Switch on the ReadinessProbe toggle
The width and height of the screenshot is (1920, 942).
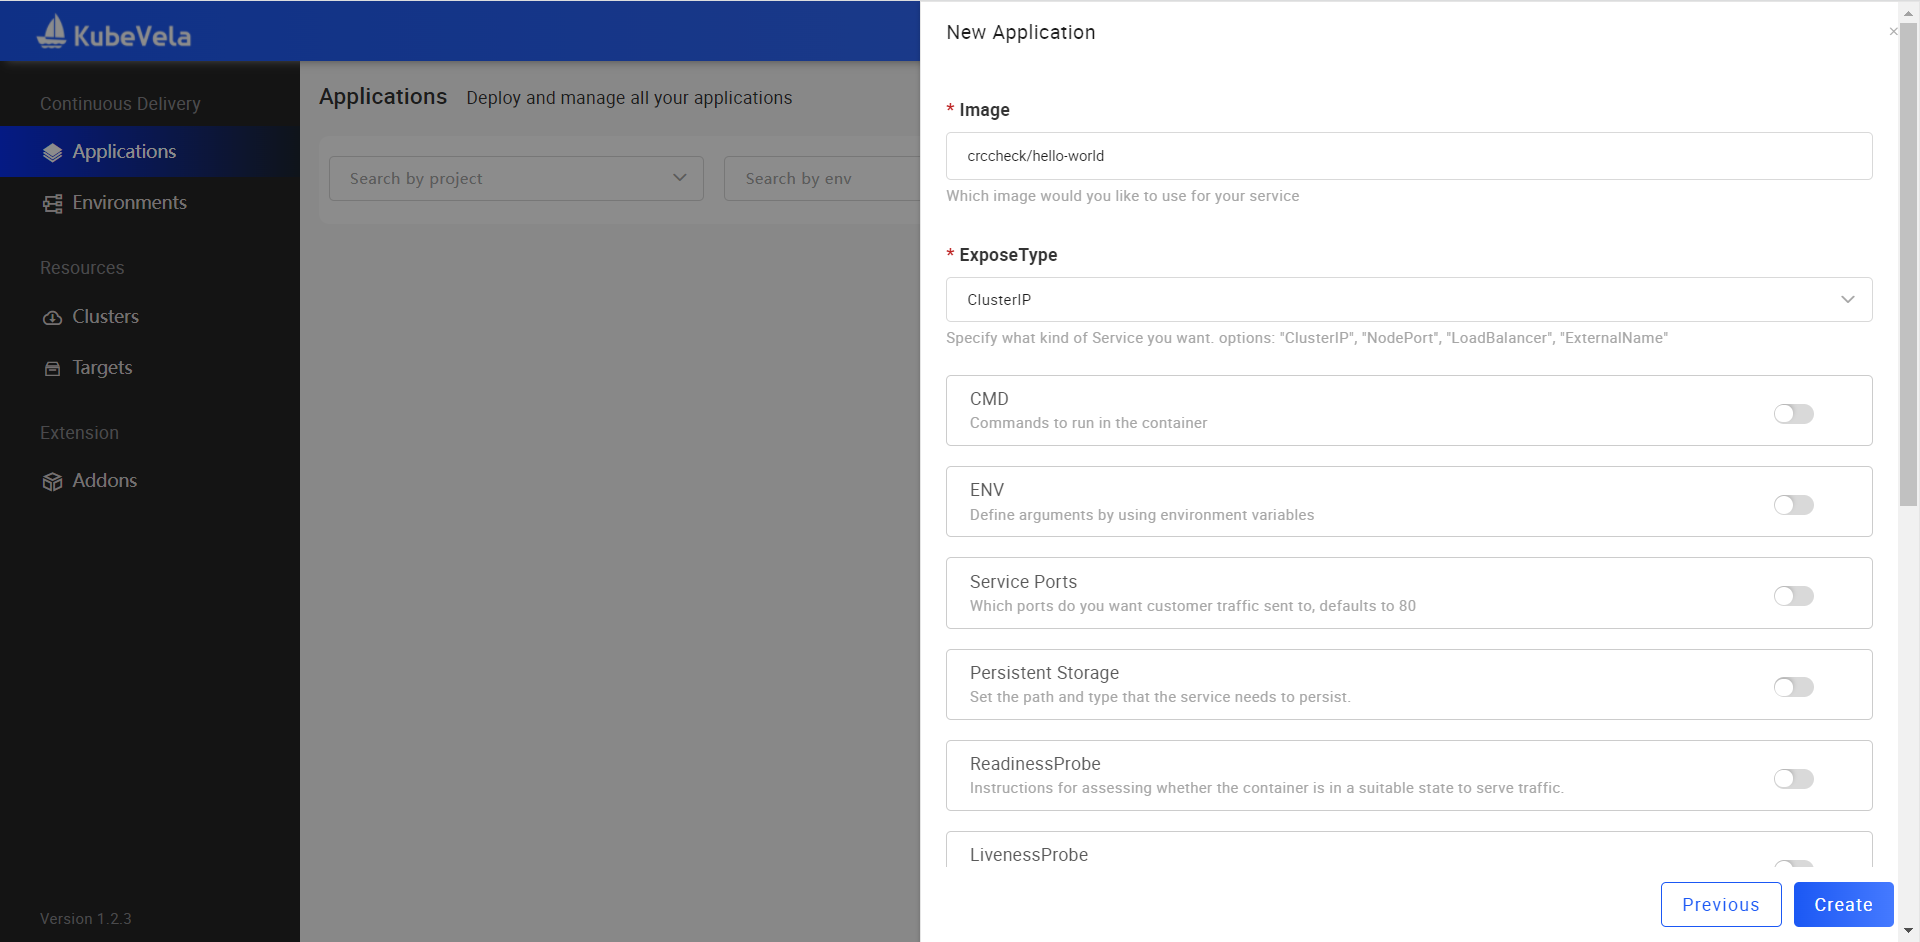[1793, 779]
